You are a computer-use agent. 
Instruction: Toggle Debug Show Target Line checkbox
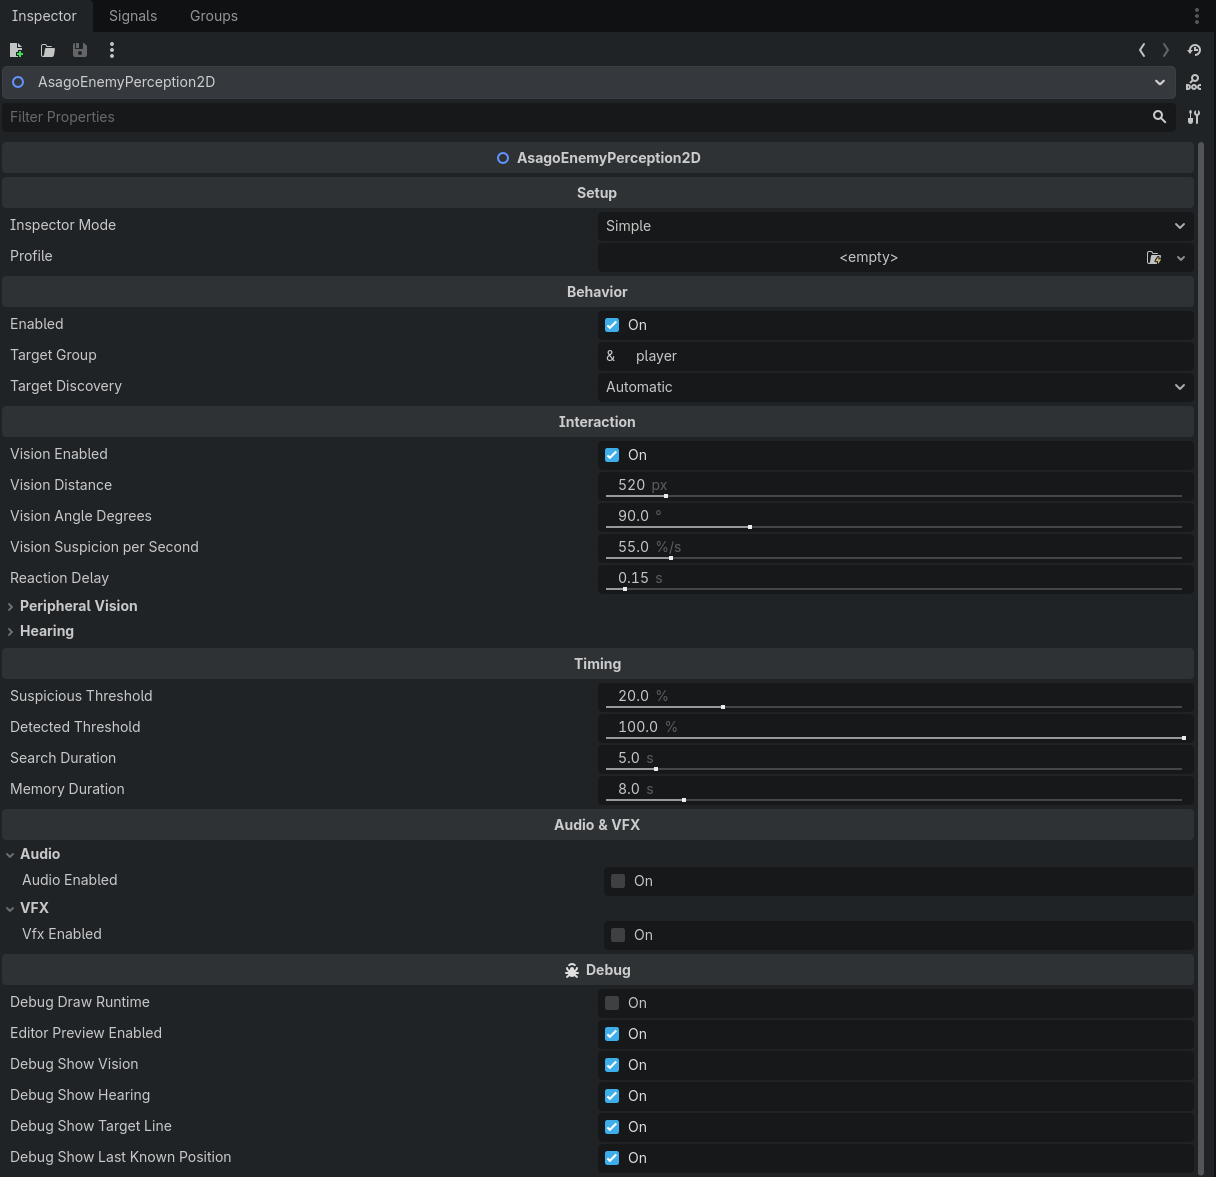(612, 1127)
